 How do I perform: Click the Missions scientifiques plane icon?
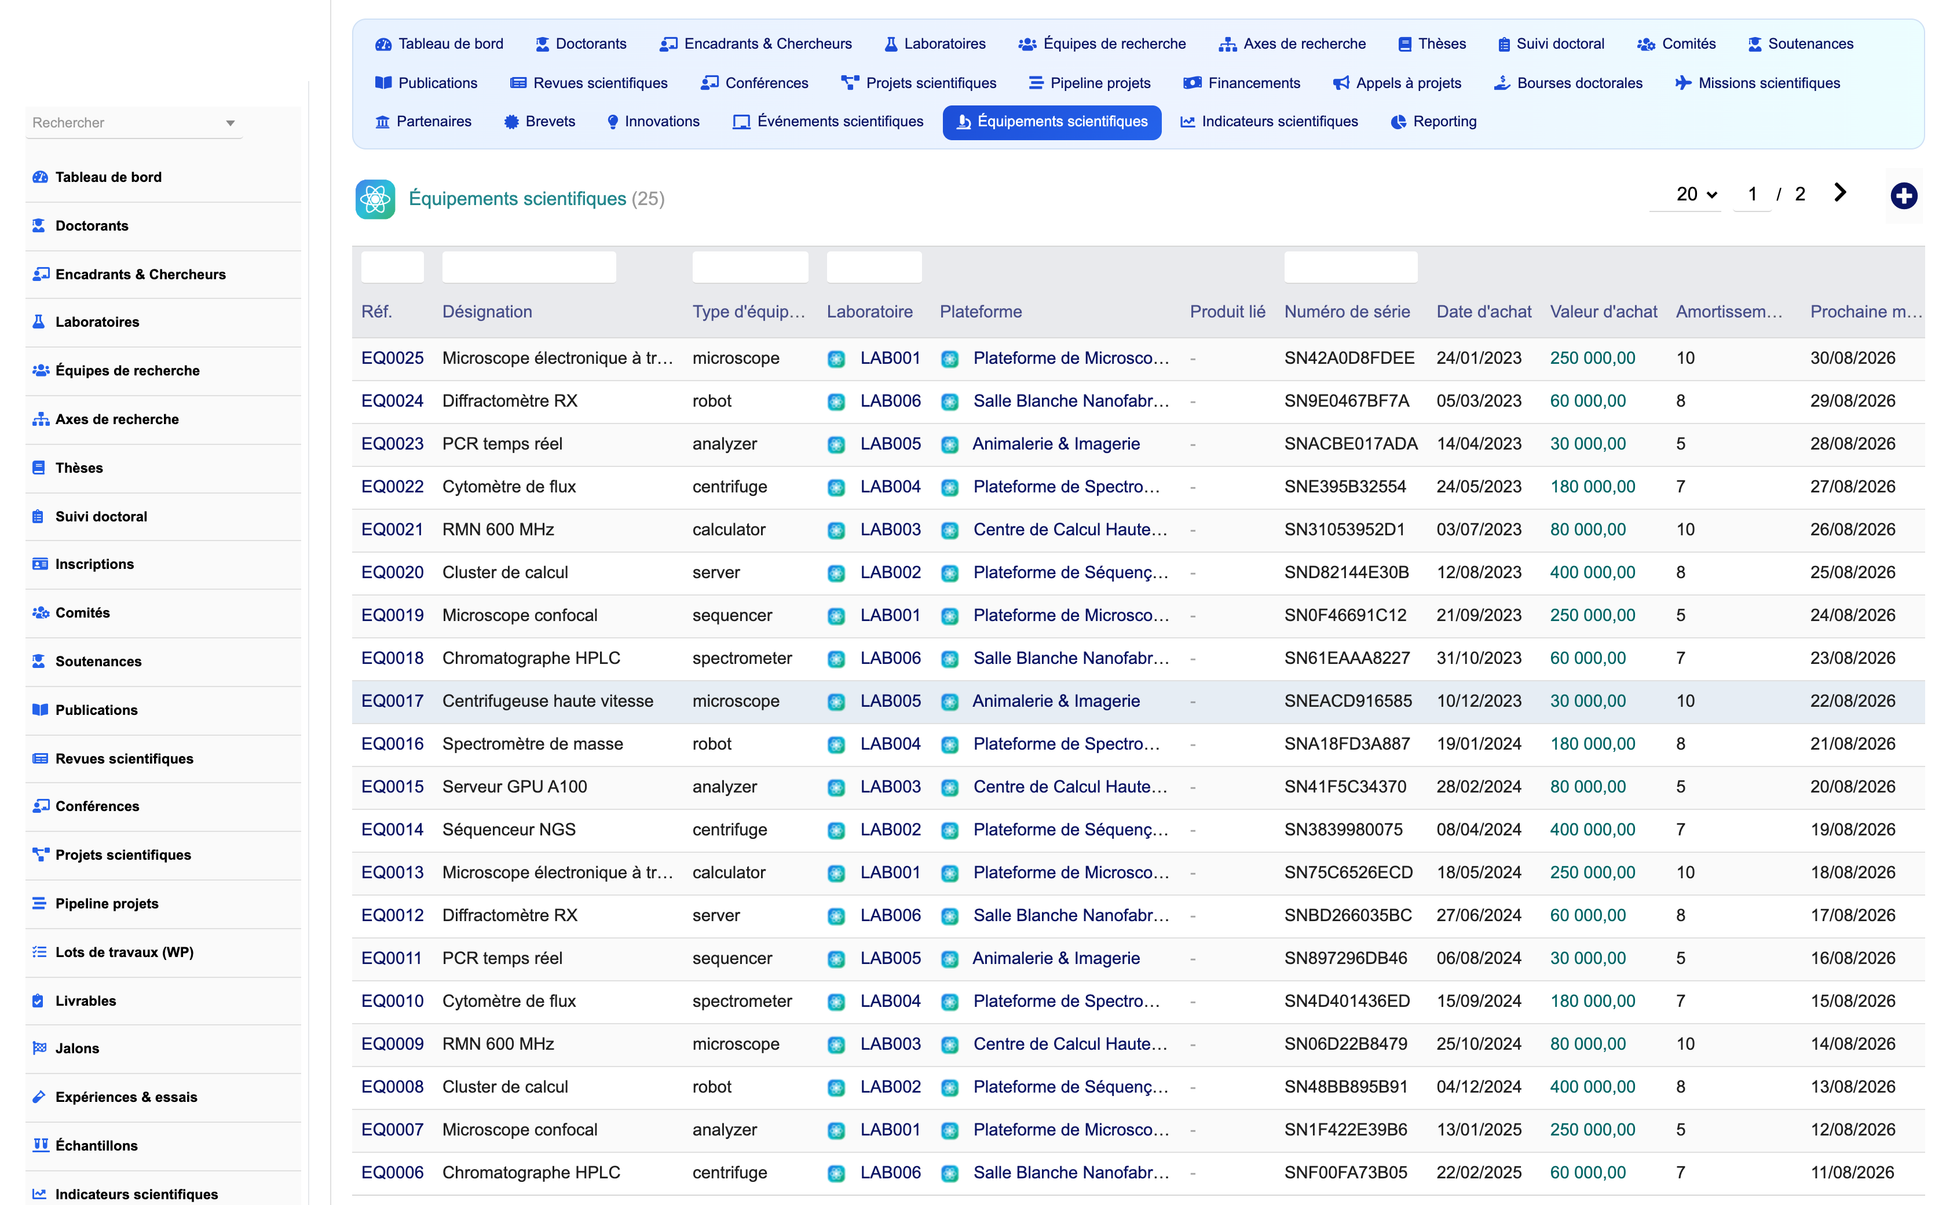(x=1683, y=83)
